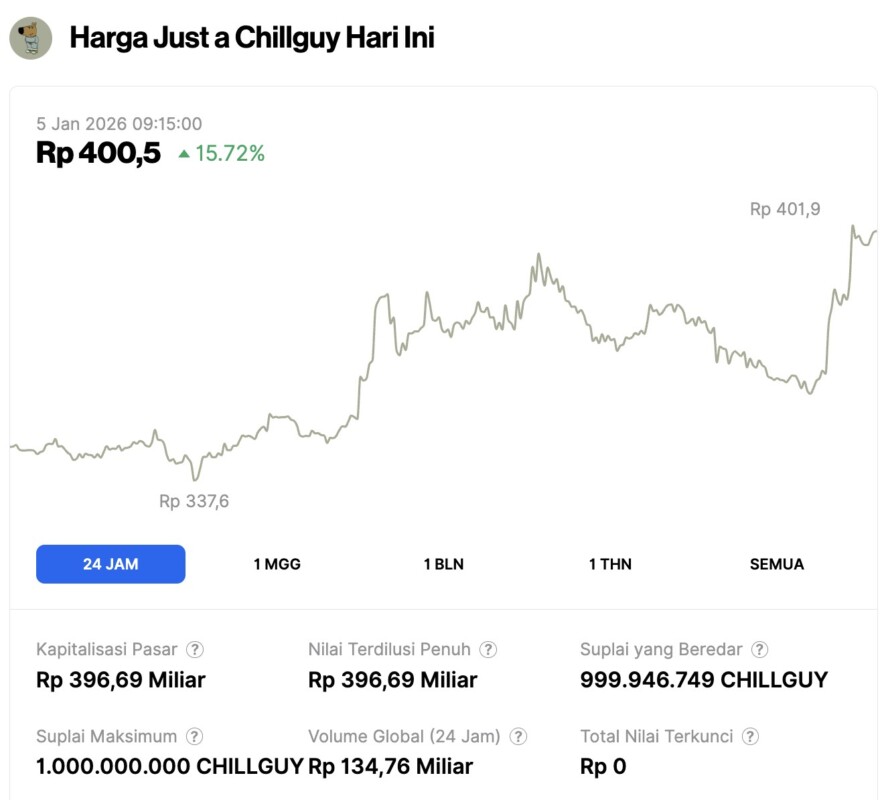Image resolution: width=884 pixels, height=800 pixels.
Task: Click help icon beside Kapitalisasi Pasar
Action: point(195,650)
